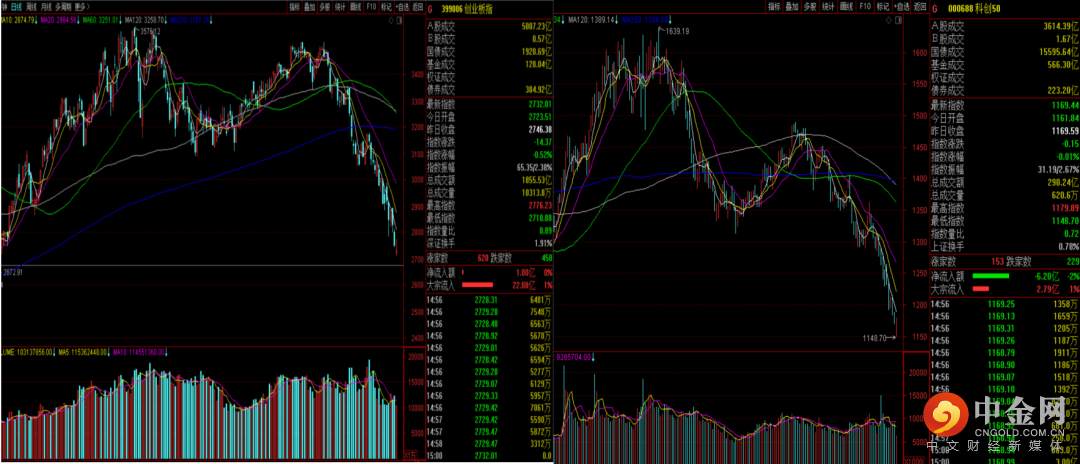This screenshot has width=1080, height=464.
Task: Click the green 净流入额 bar in 科创50 panel
Action: tap(990, 275)
